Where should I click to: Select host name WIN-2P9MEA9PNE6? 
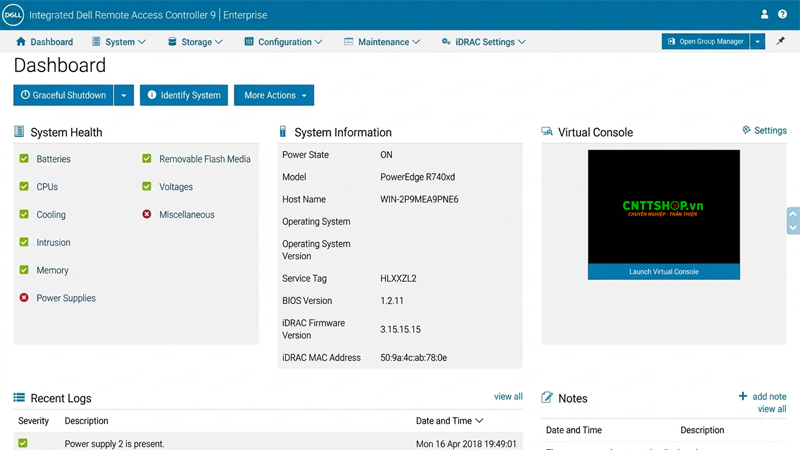coord(419,199)
